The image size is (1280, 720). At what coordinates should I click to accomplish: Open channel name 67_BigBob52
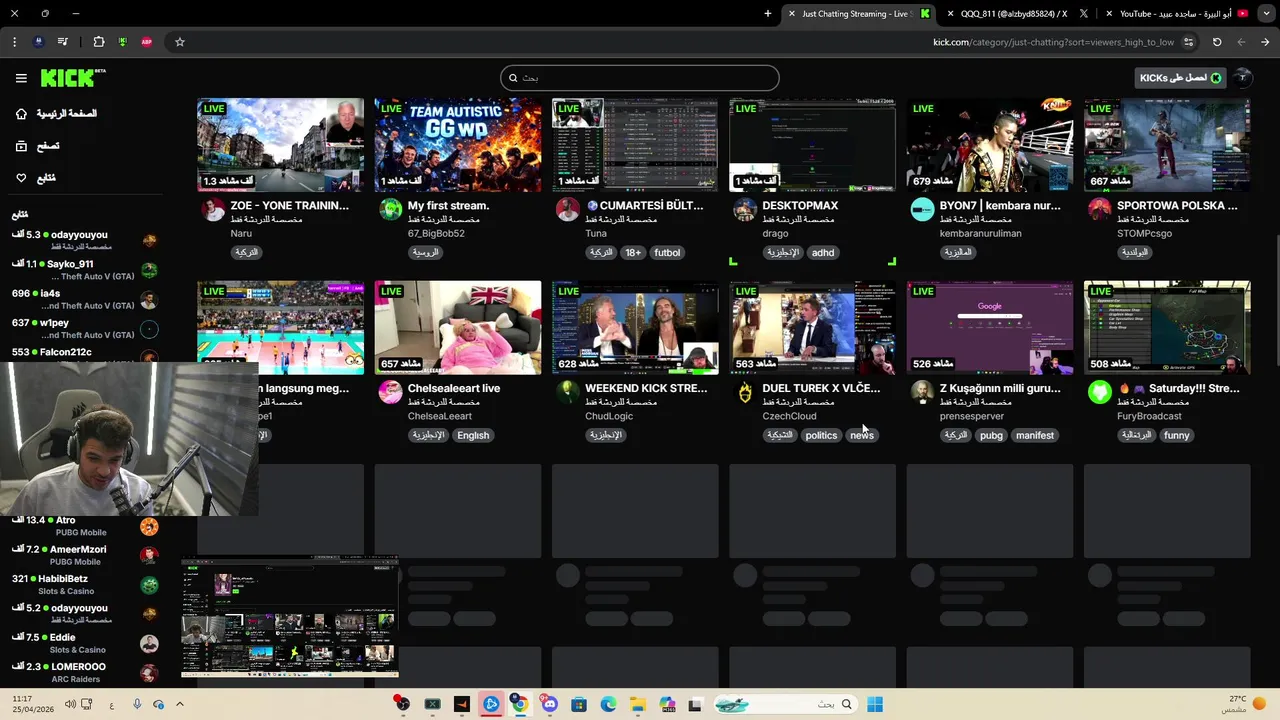(x=436, y=233)
